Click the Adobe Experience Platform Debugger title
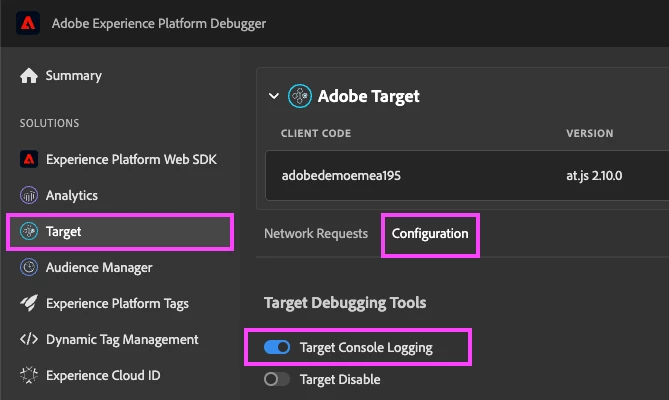 pos(159,23)
